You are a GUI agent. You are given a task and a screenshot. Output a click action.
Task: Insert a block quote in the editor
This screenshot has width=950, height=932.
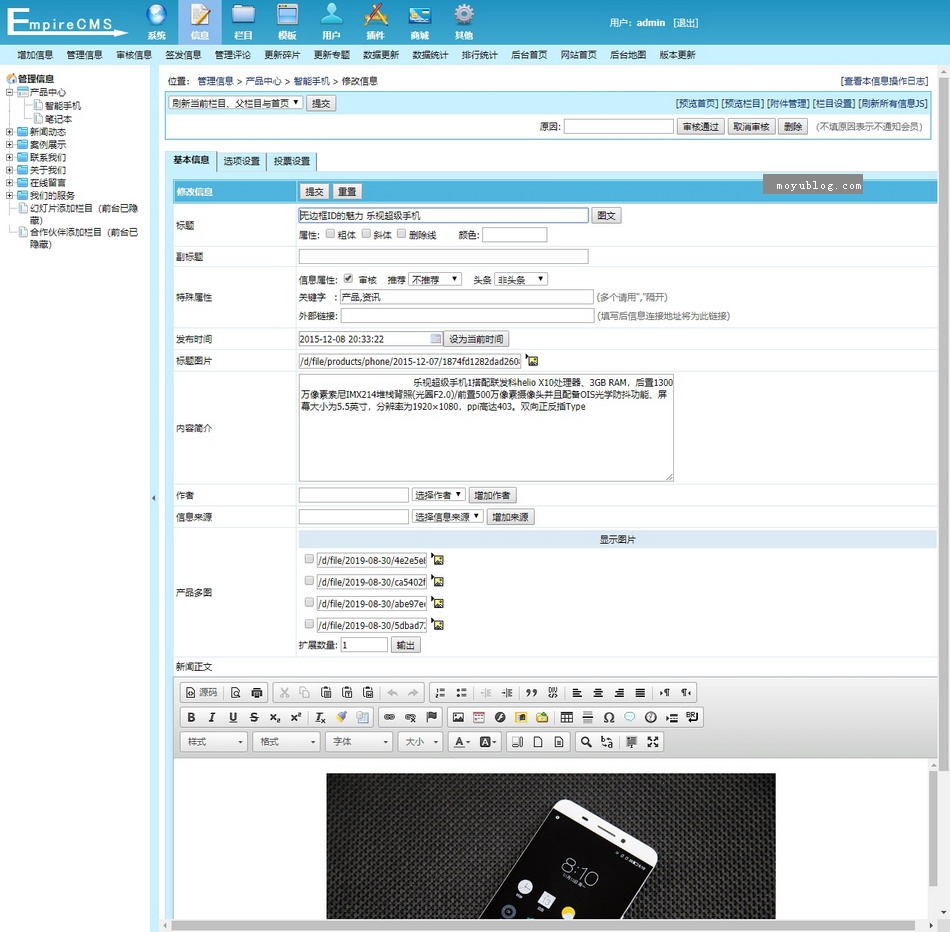click(x=531, y=693)
